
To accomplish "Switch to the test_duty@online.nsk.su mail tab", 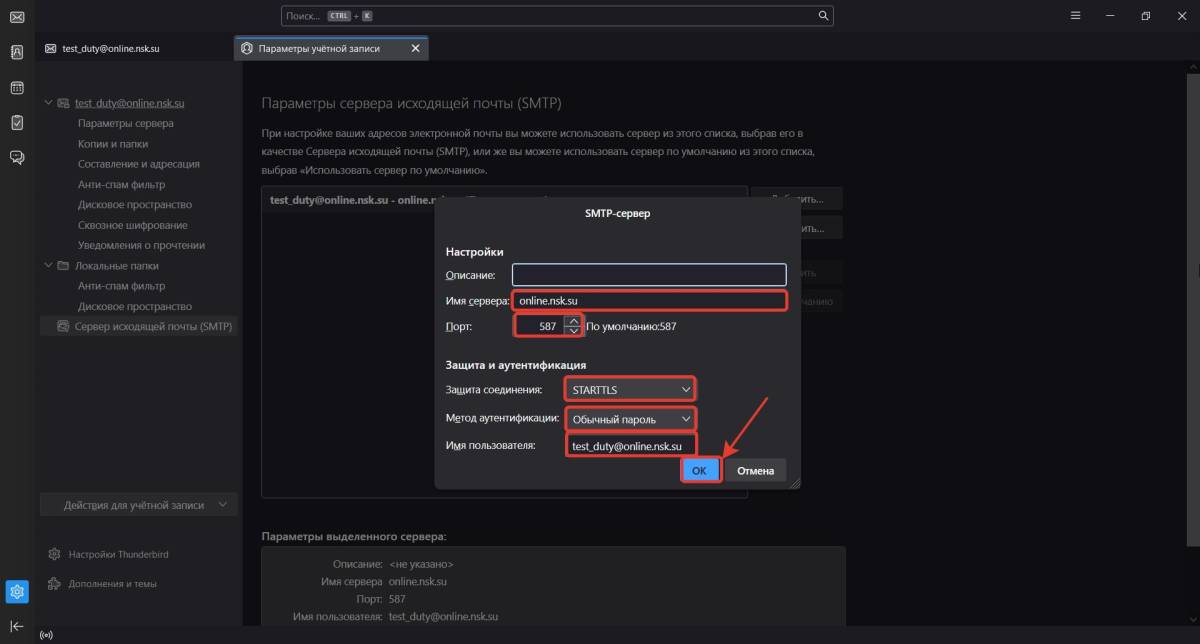I will [110, 48].
